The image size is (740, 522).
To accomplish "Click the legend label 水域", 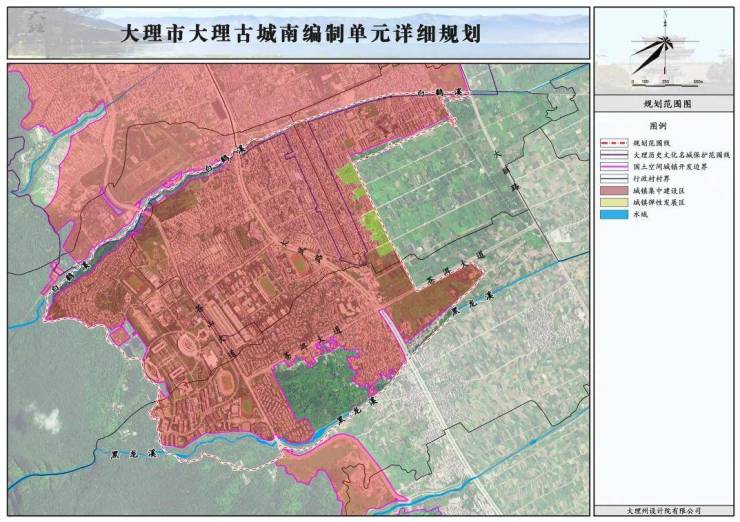I will tap(640, 214).
